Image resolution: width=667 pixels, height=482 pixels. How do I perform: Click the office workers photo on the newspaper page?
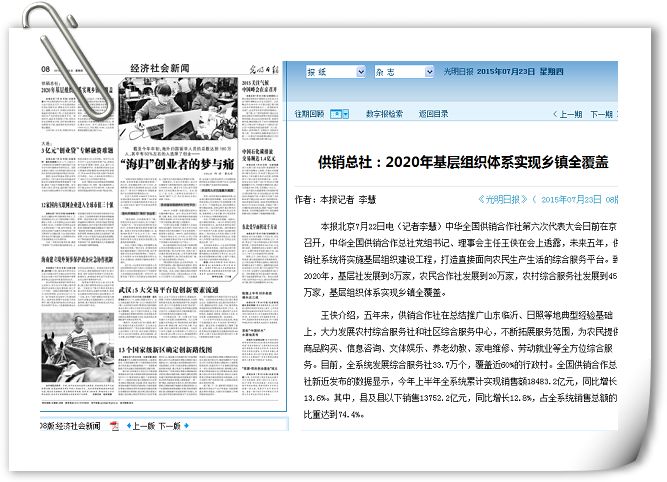tap(178, 108)
